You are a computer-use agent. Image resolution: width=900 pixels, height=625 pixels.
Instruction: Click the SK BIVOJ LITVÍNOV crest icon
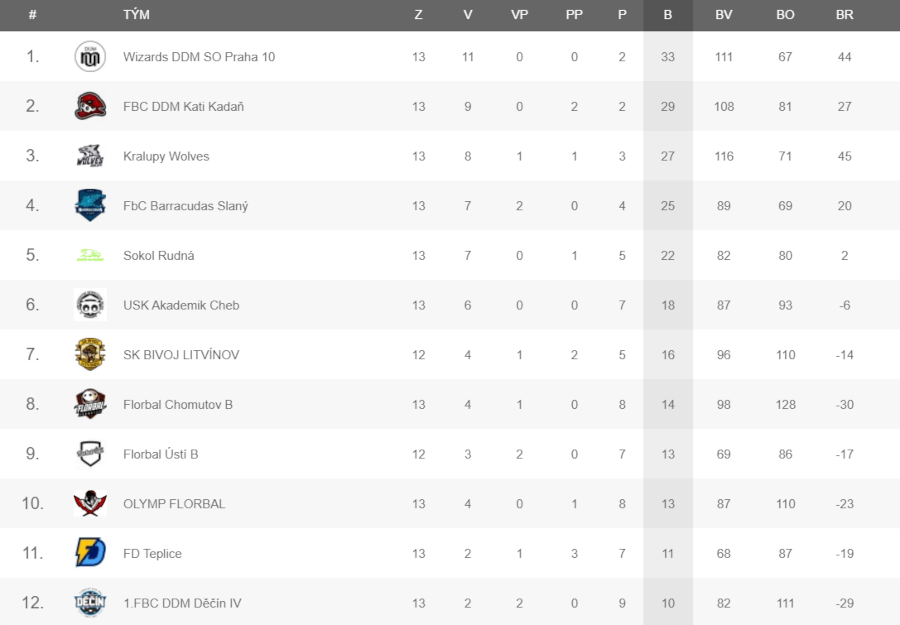[x=90, y=354]
